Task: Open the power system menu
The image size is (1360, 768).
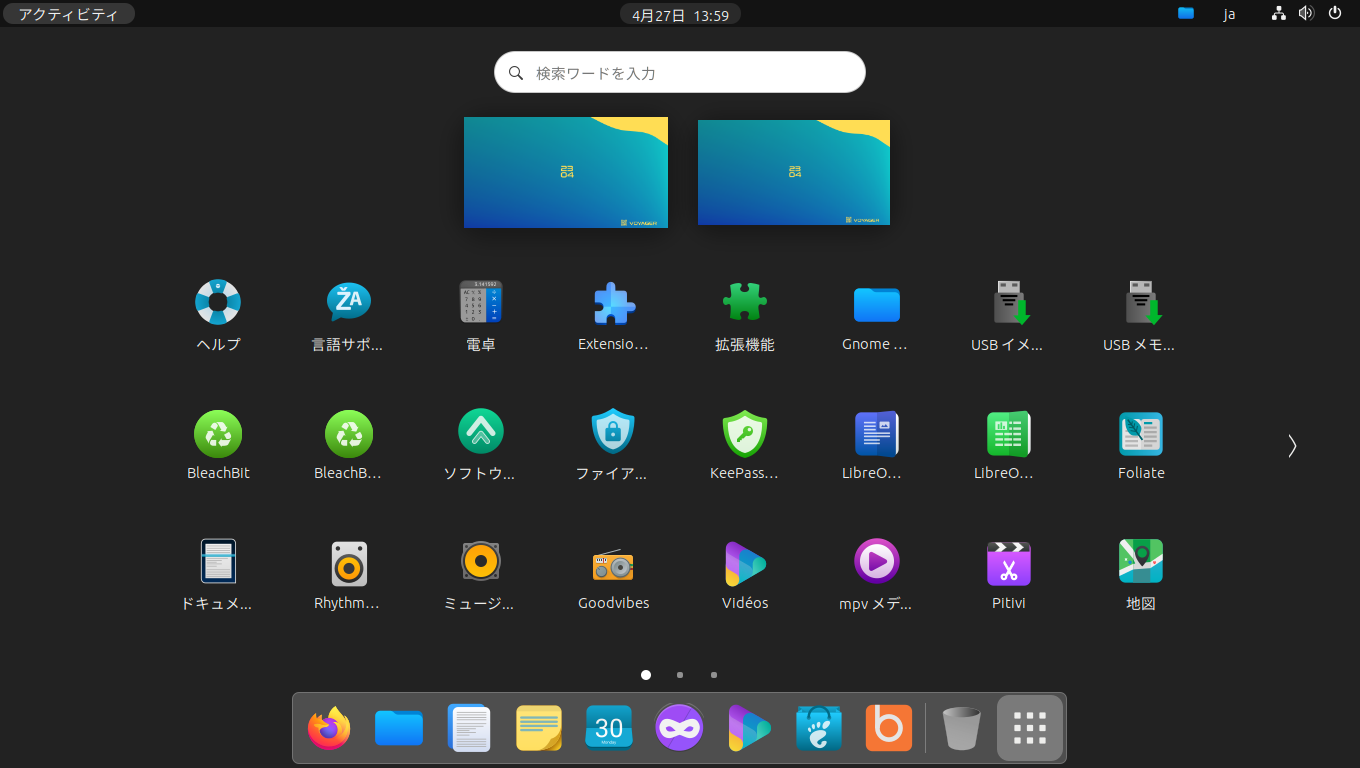Action: point(1334,14)
